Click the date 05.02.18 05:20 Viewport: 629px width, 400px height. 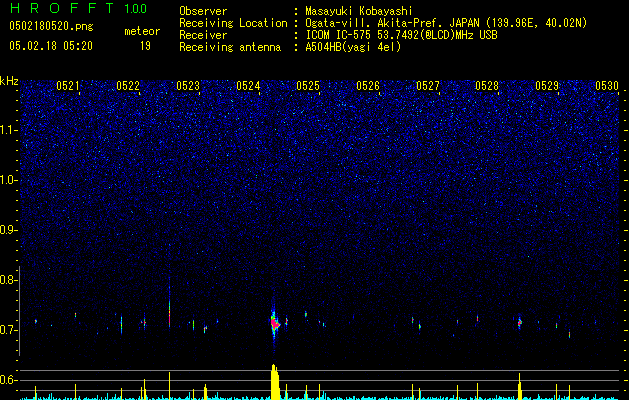(x=51, y=46)
